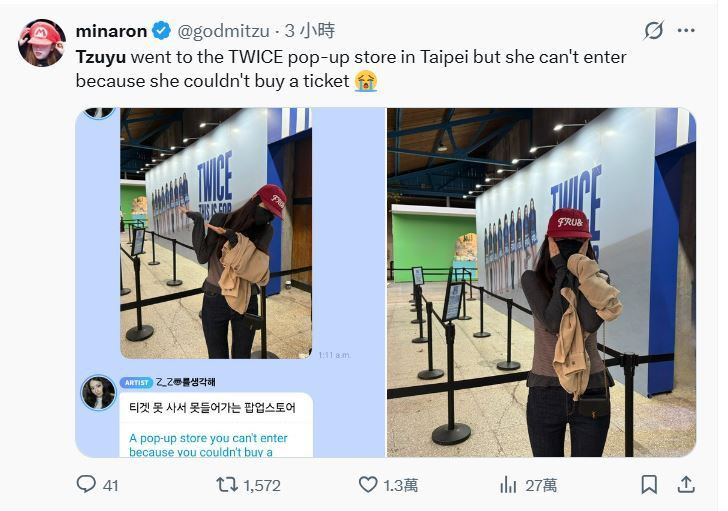Bookmark this tweet
The image size is (728, 511).
pos(649,485)
